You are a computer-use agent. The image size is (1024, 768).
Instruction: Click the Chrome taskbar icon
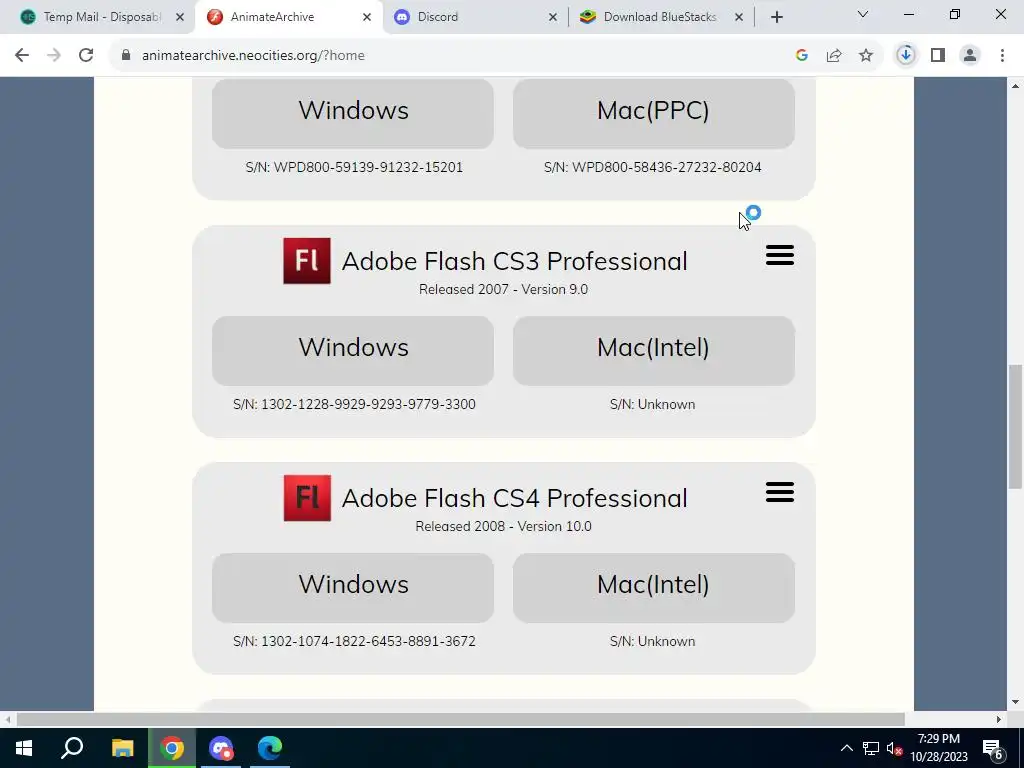(172, 748)
